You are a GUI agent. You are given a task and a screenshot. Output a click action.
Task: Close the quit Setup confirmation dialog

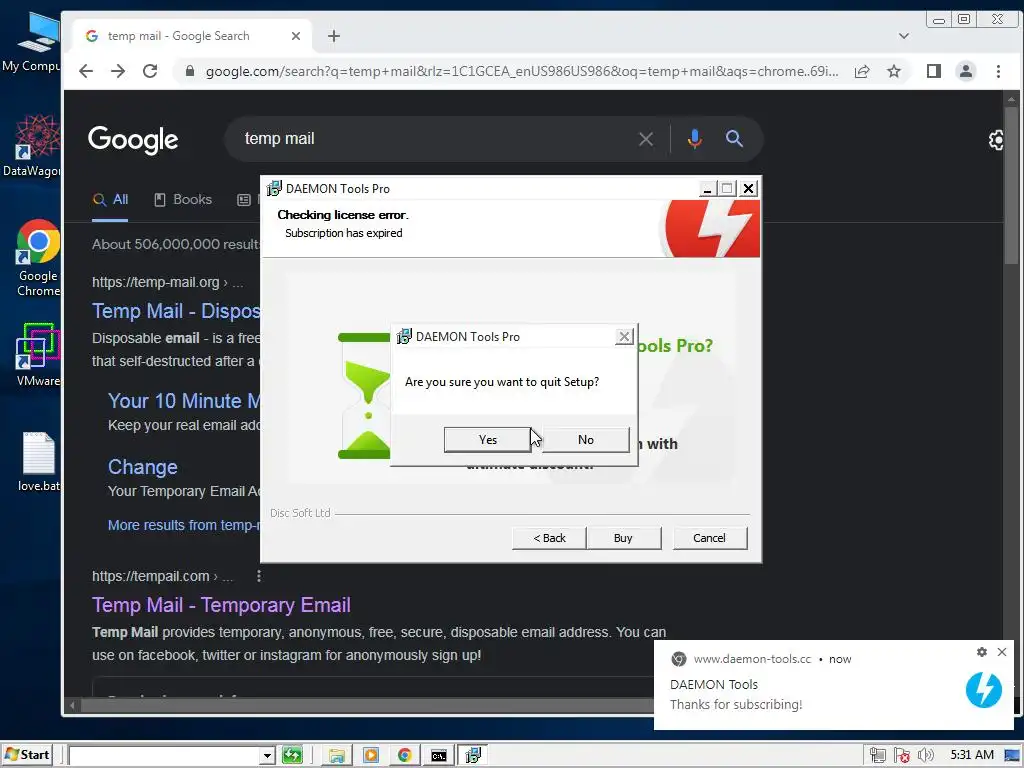[624, 336]
